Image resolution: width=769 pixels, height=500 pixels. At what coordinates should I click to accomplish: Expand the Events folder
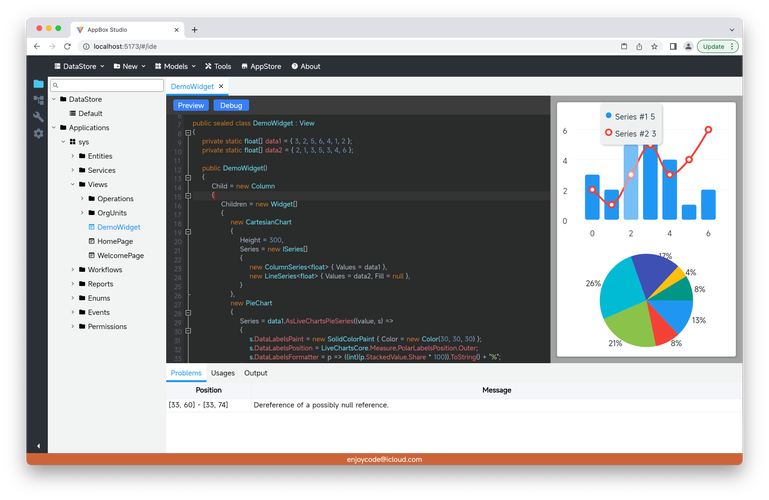tap(73, 312)
